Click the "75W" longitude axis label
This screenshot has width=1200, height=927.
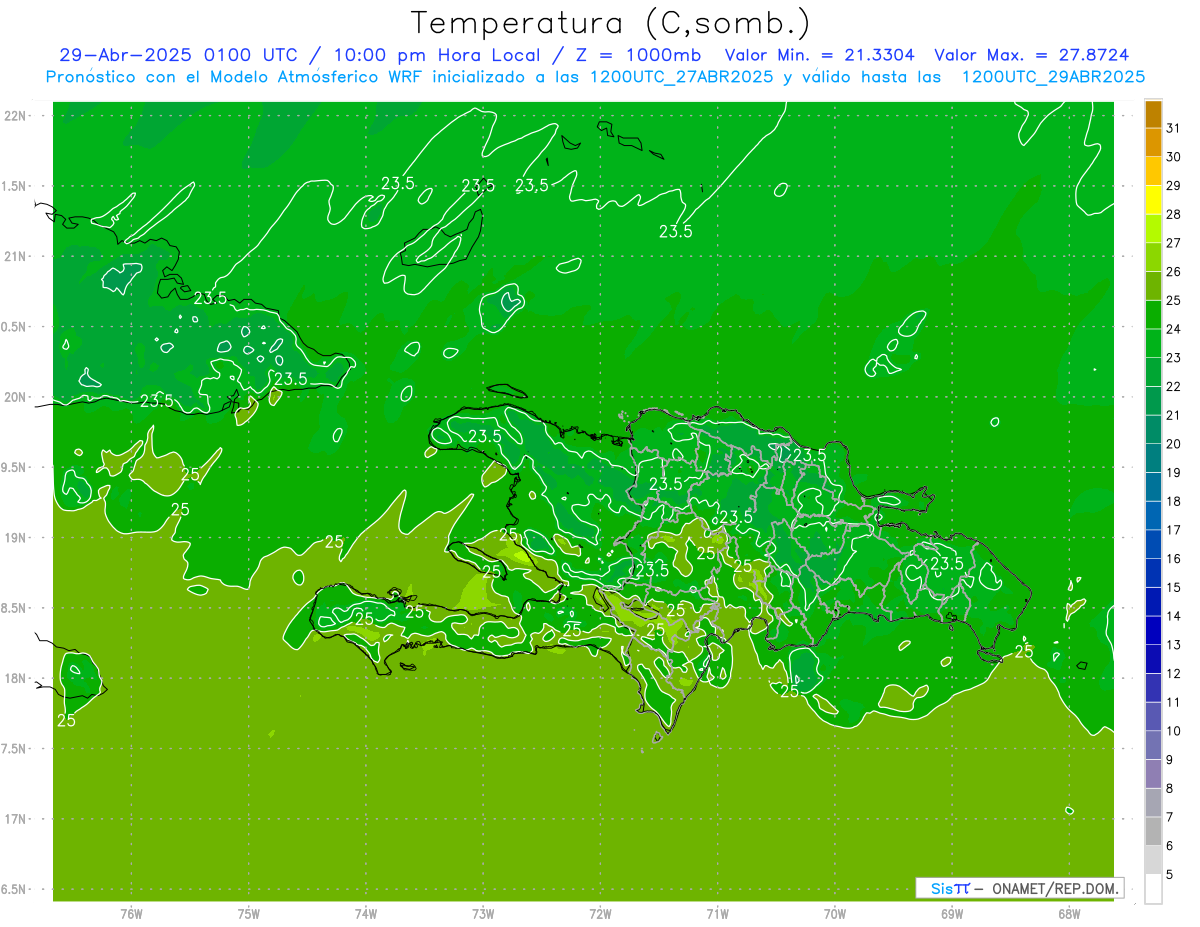coord(249,914)
